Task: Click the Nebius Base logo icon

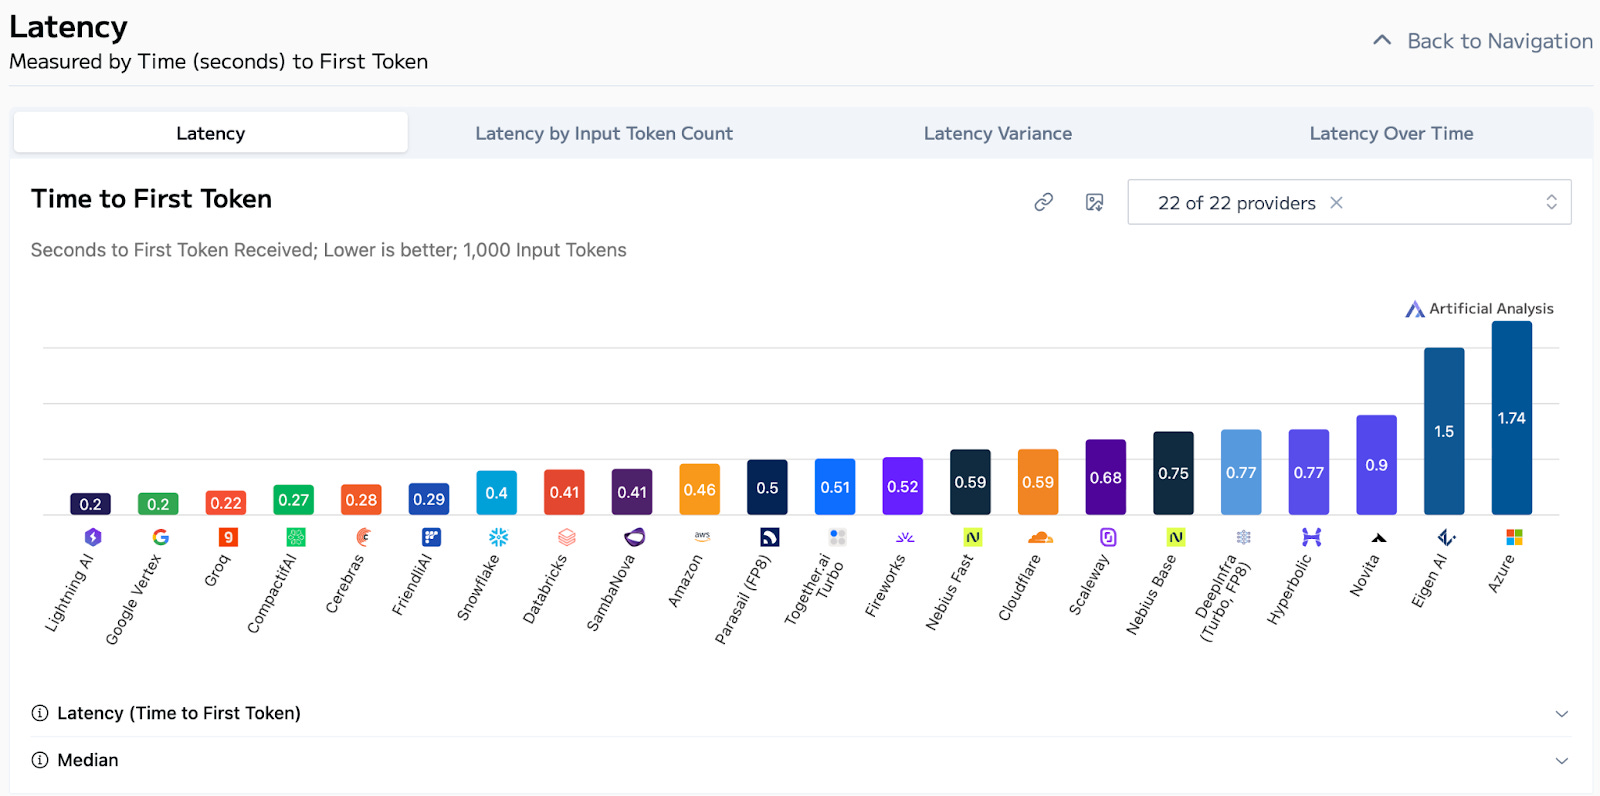Action: click(1176, 537)
